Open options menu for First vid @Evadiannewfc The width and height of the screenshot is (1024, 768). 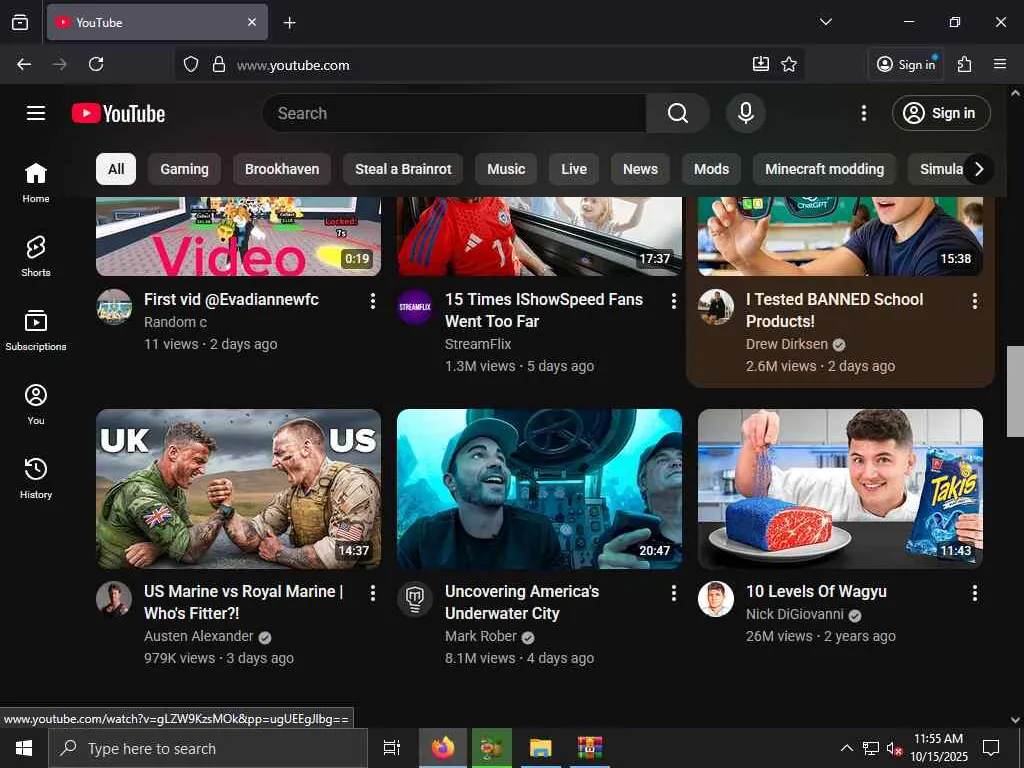pyautogui.click(x=372, y=301)
